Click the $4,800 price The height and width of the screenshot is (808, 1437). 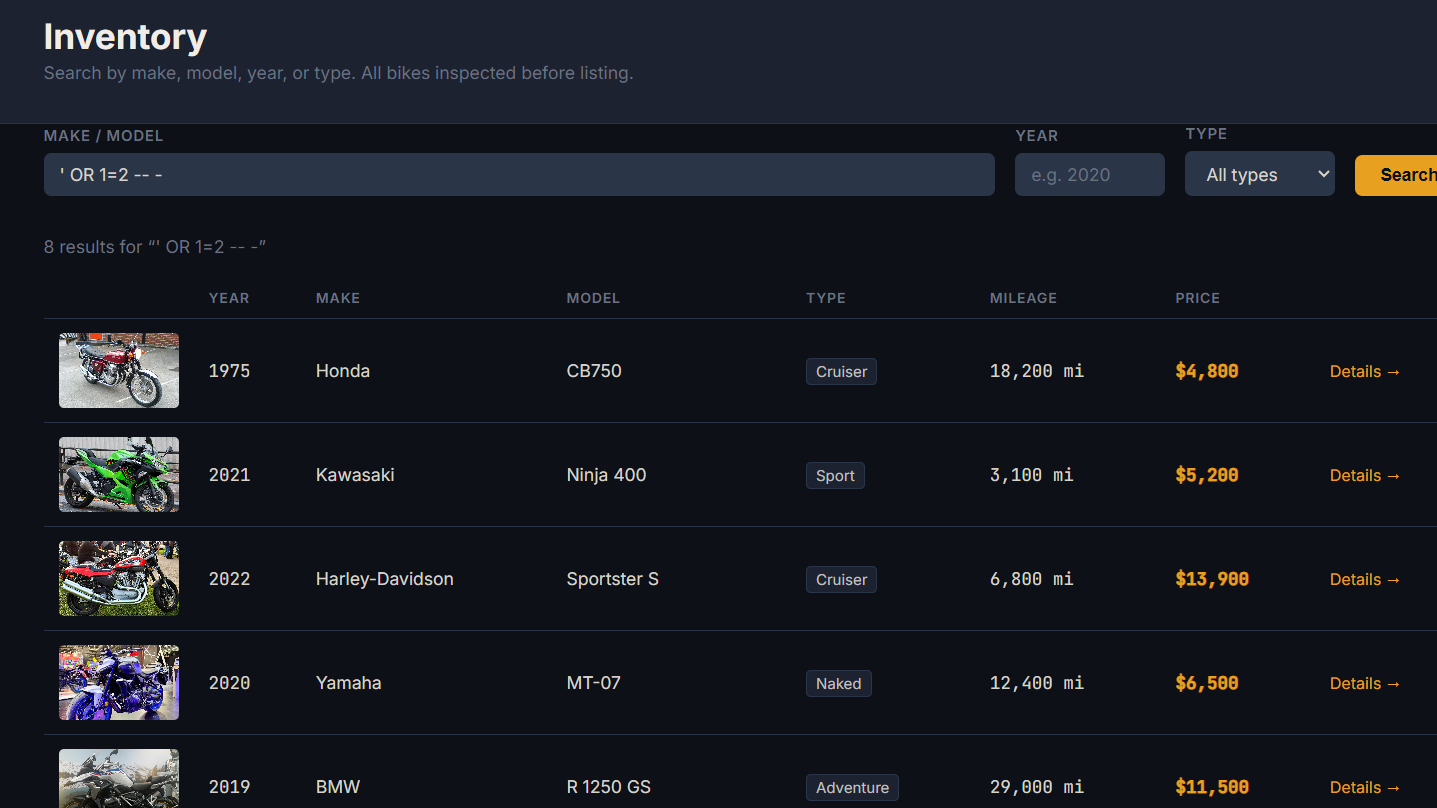(x=1207, y=371)
